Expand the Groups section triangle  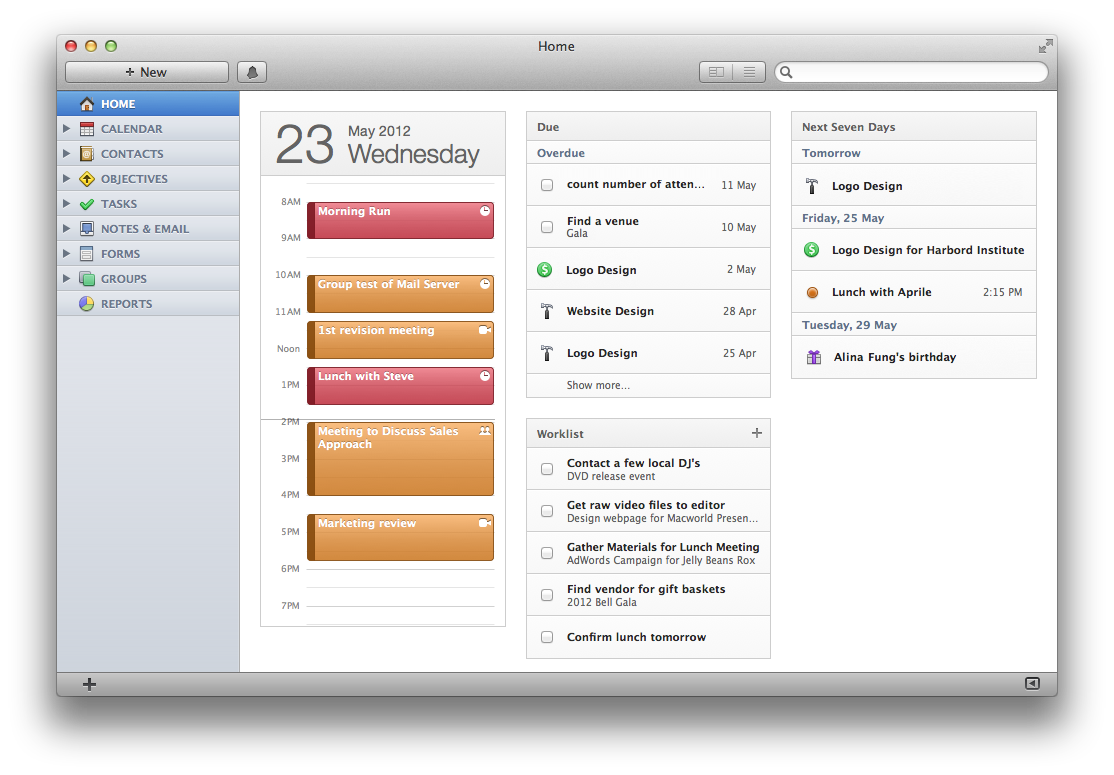66,278
